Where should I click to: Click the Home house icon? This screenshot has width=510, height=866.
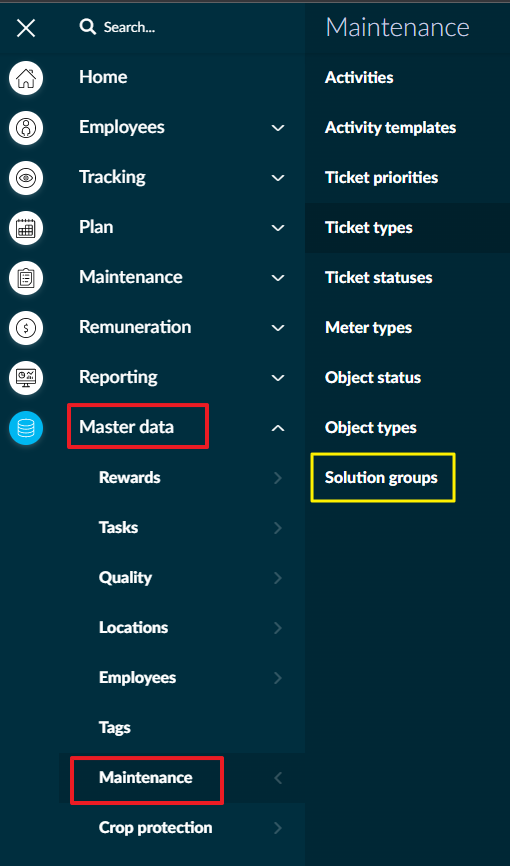(26, 78)
